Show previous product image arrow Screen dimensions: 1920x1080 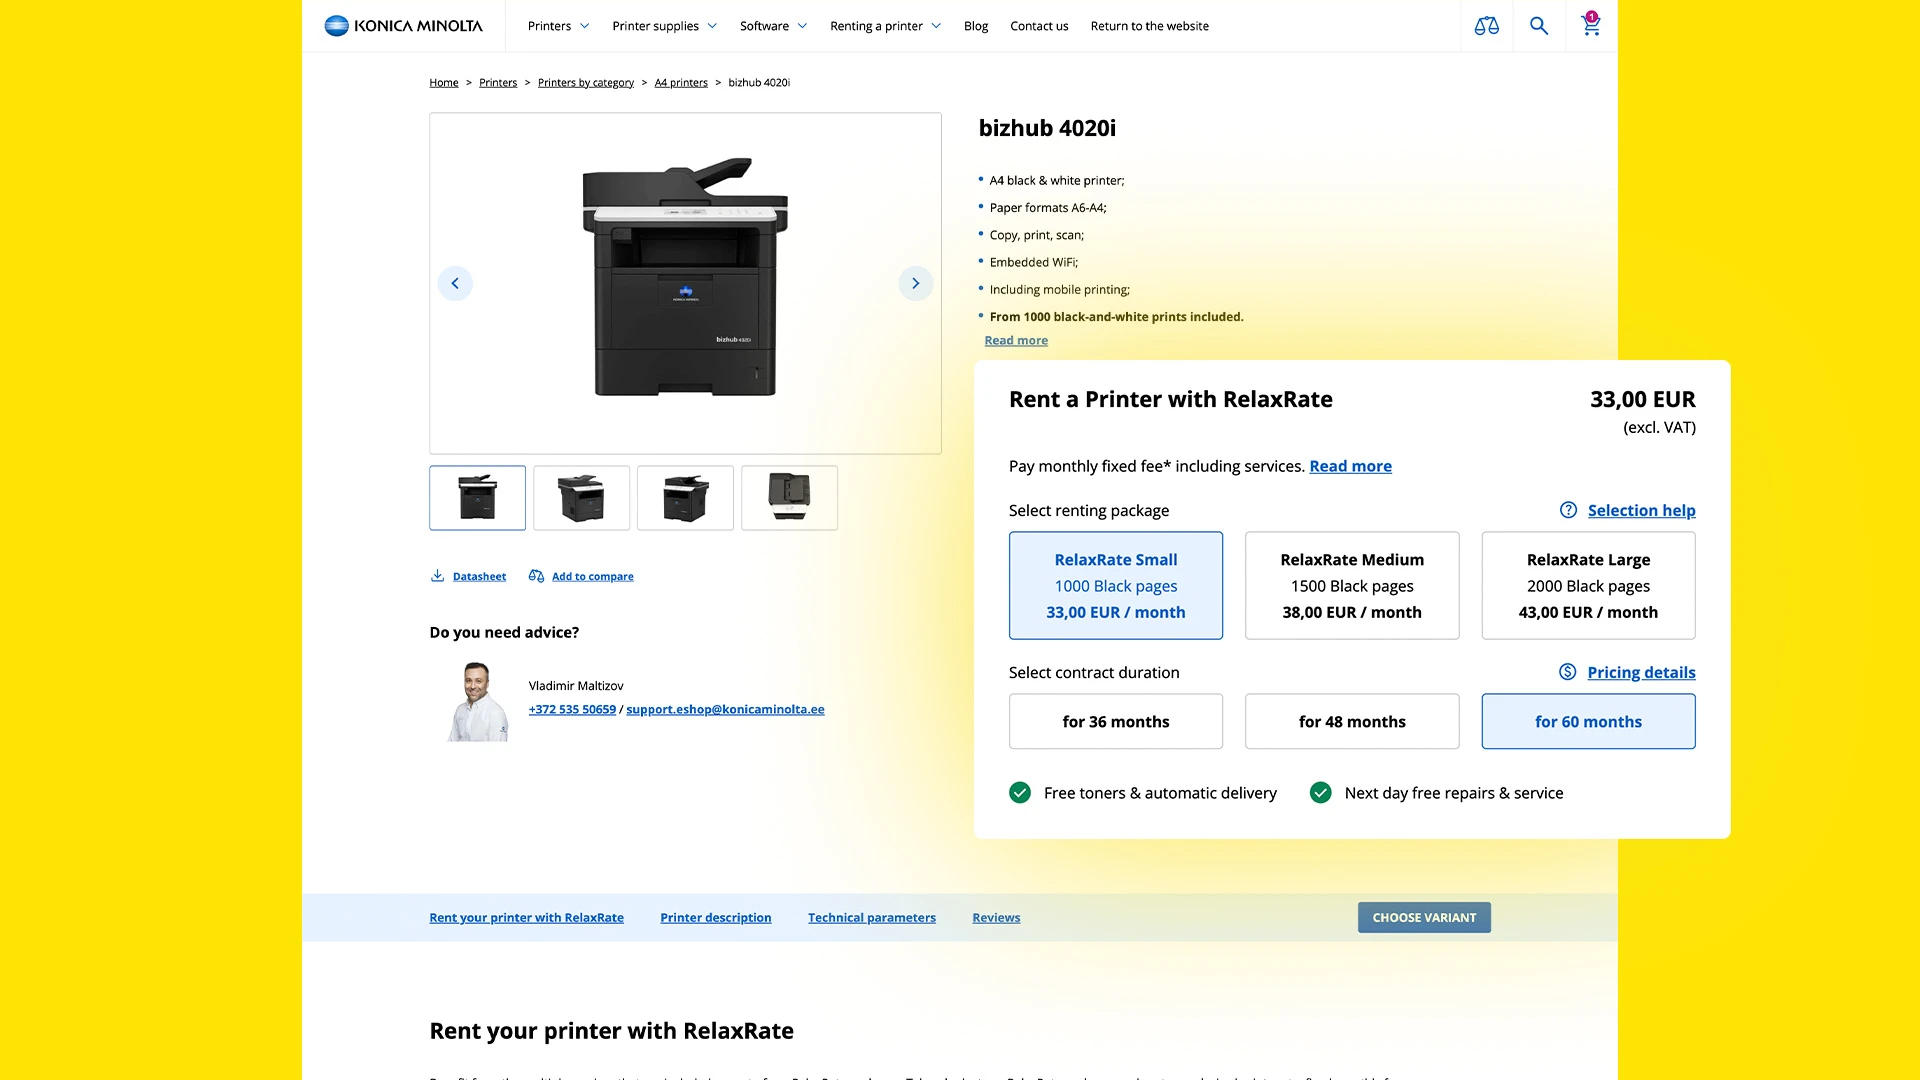[455, 283]
